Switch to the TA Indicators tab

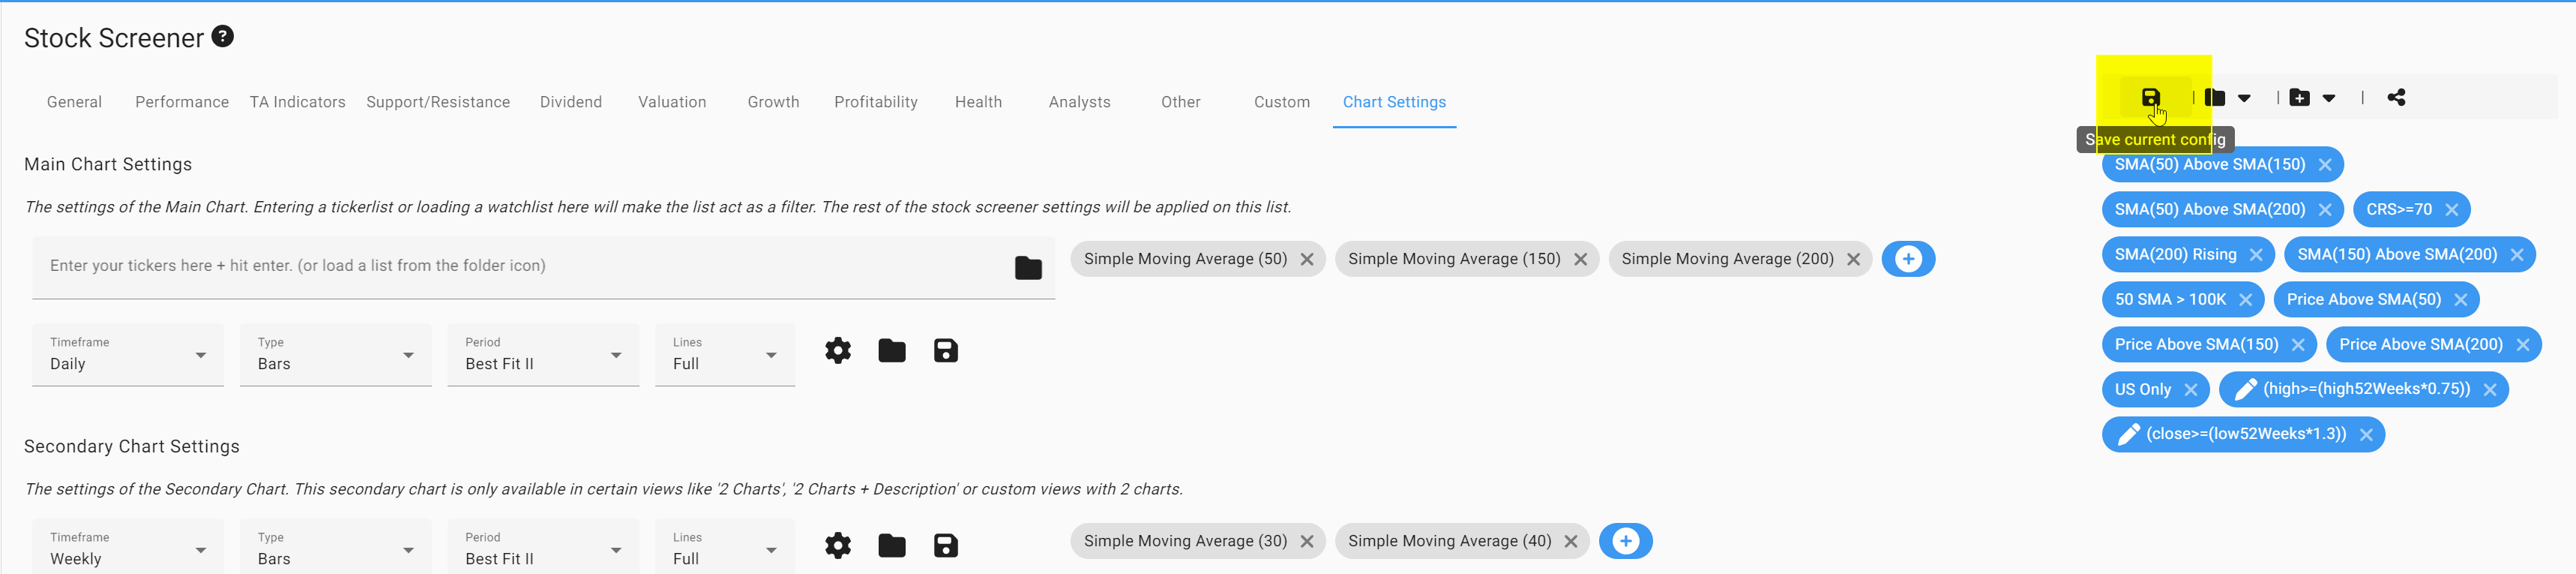click(297, 102)
